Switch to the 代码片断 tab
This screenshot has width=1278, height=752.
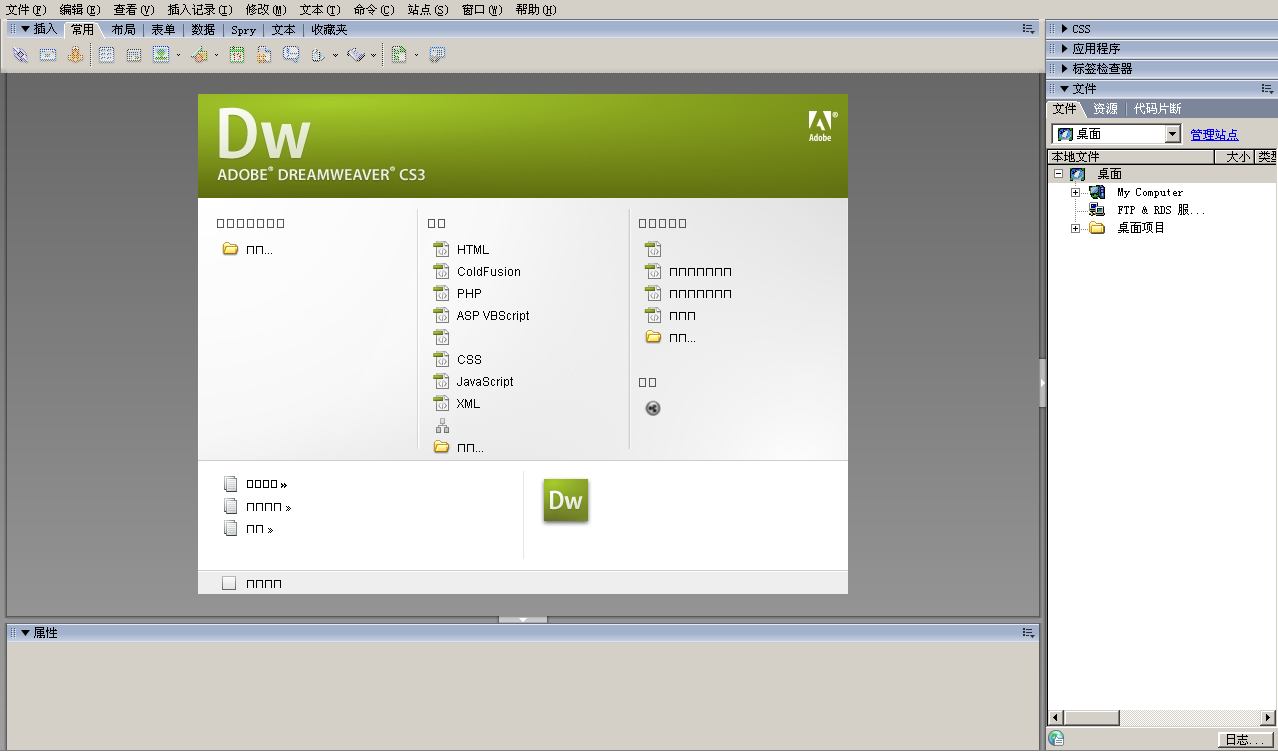tap(1157, 109)
